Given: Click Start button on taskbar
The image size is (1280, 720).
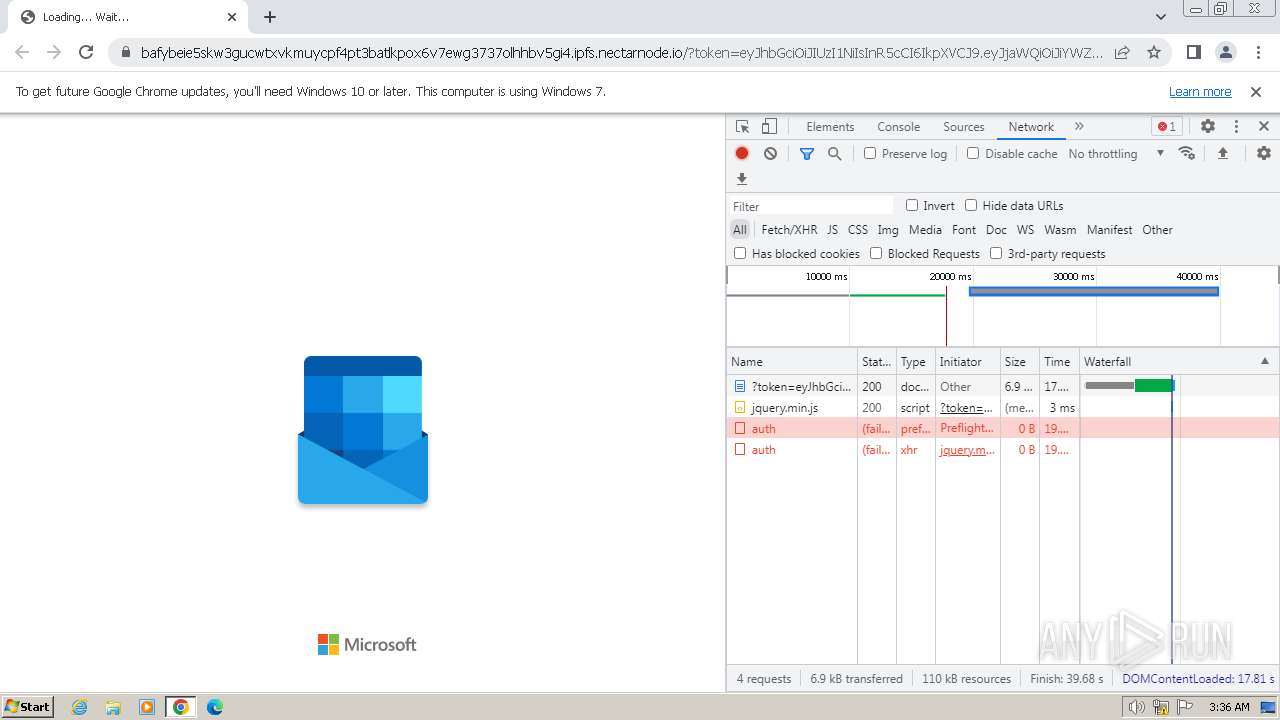Looking at the screenshot, I should coord(27,707).
